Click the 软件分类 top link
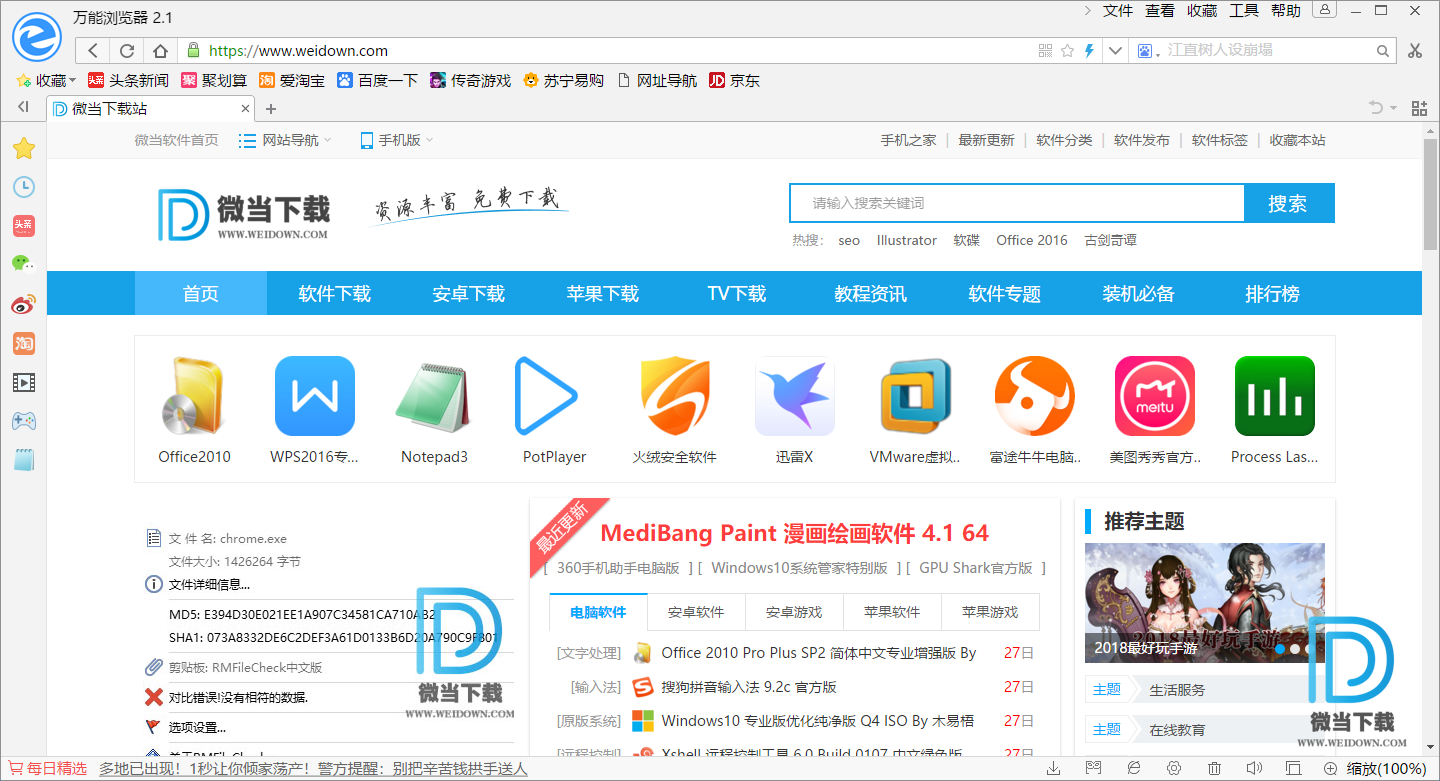The height and width of the screenshot is (781, 1440). click(1064, 140)
